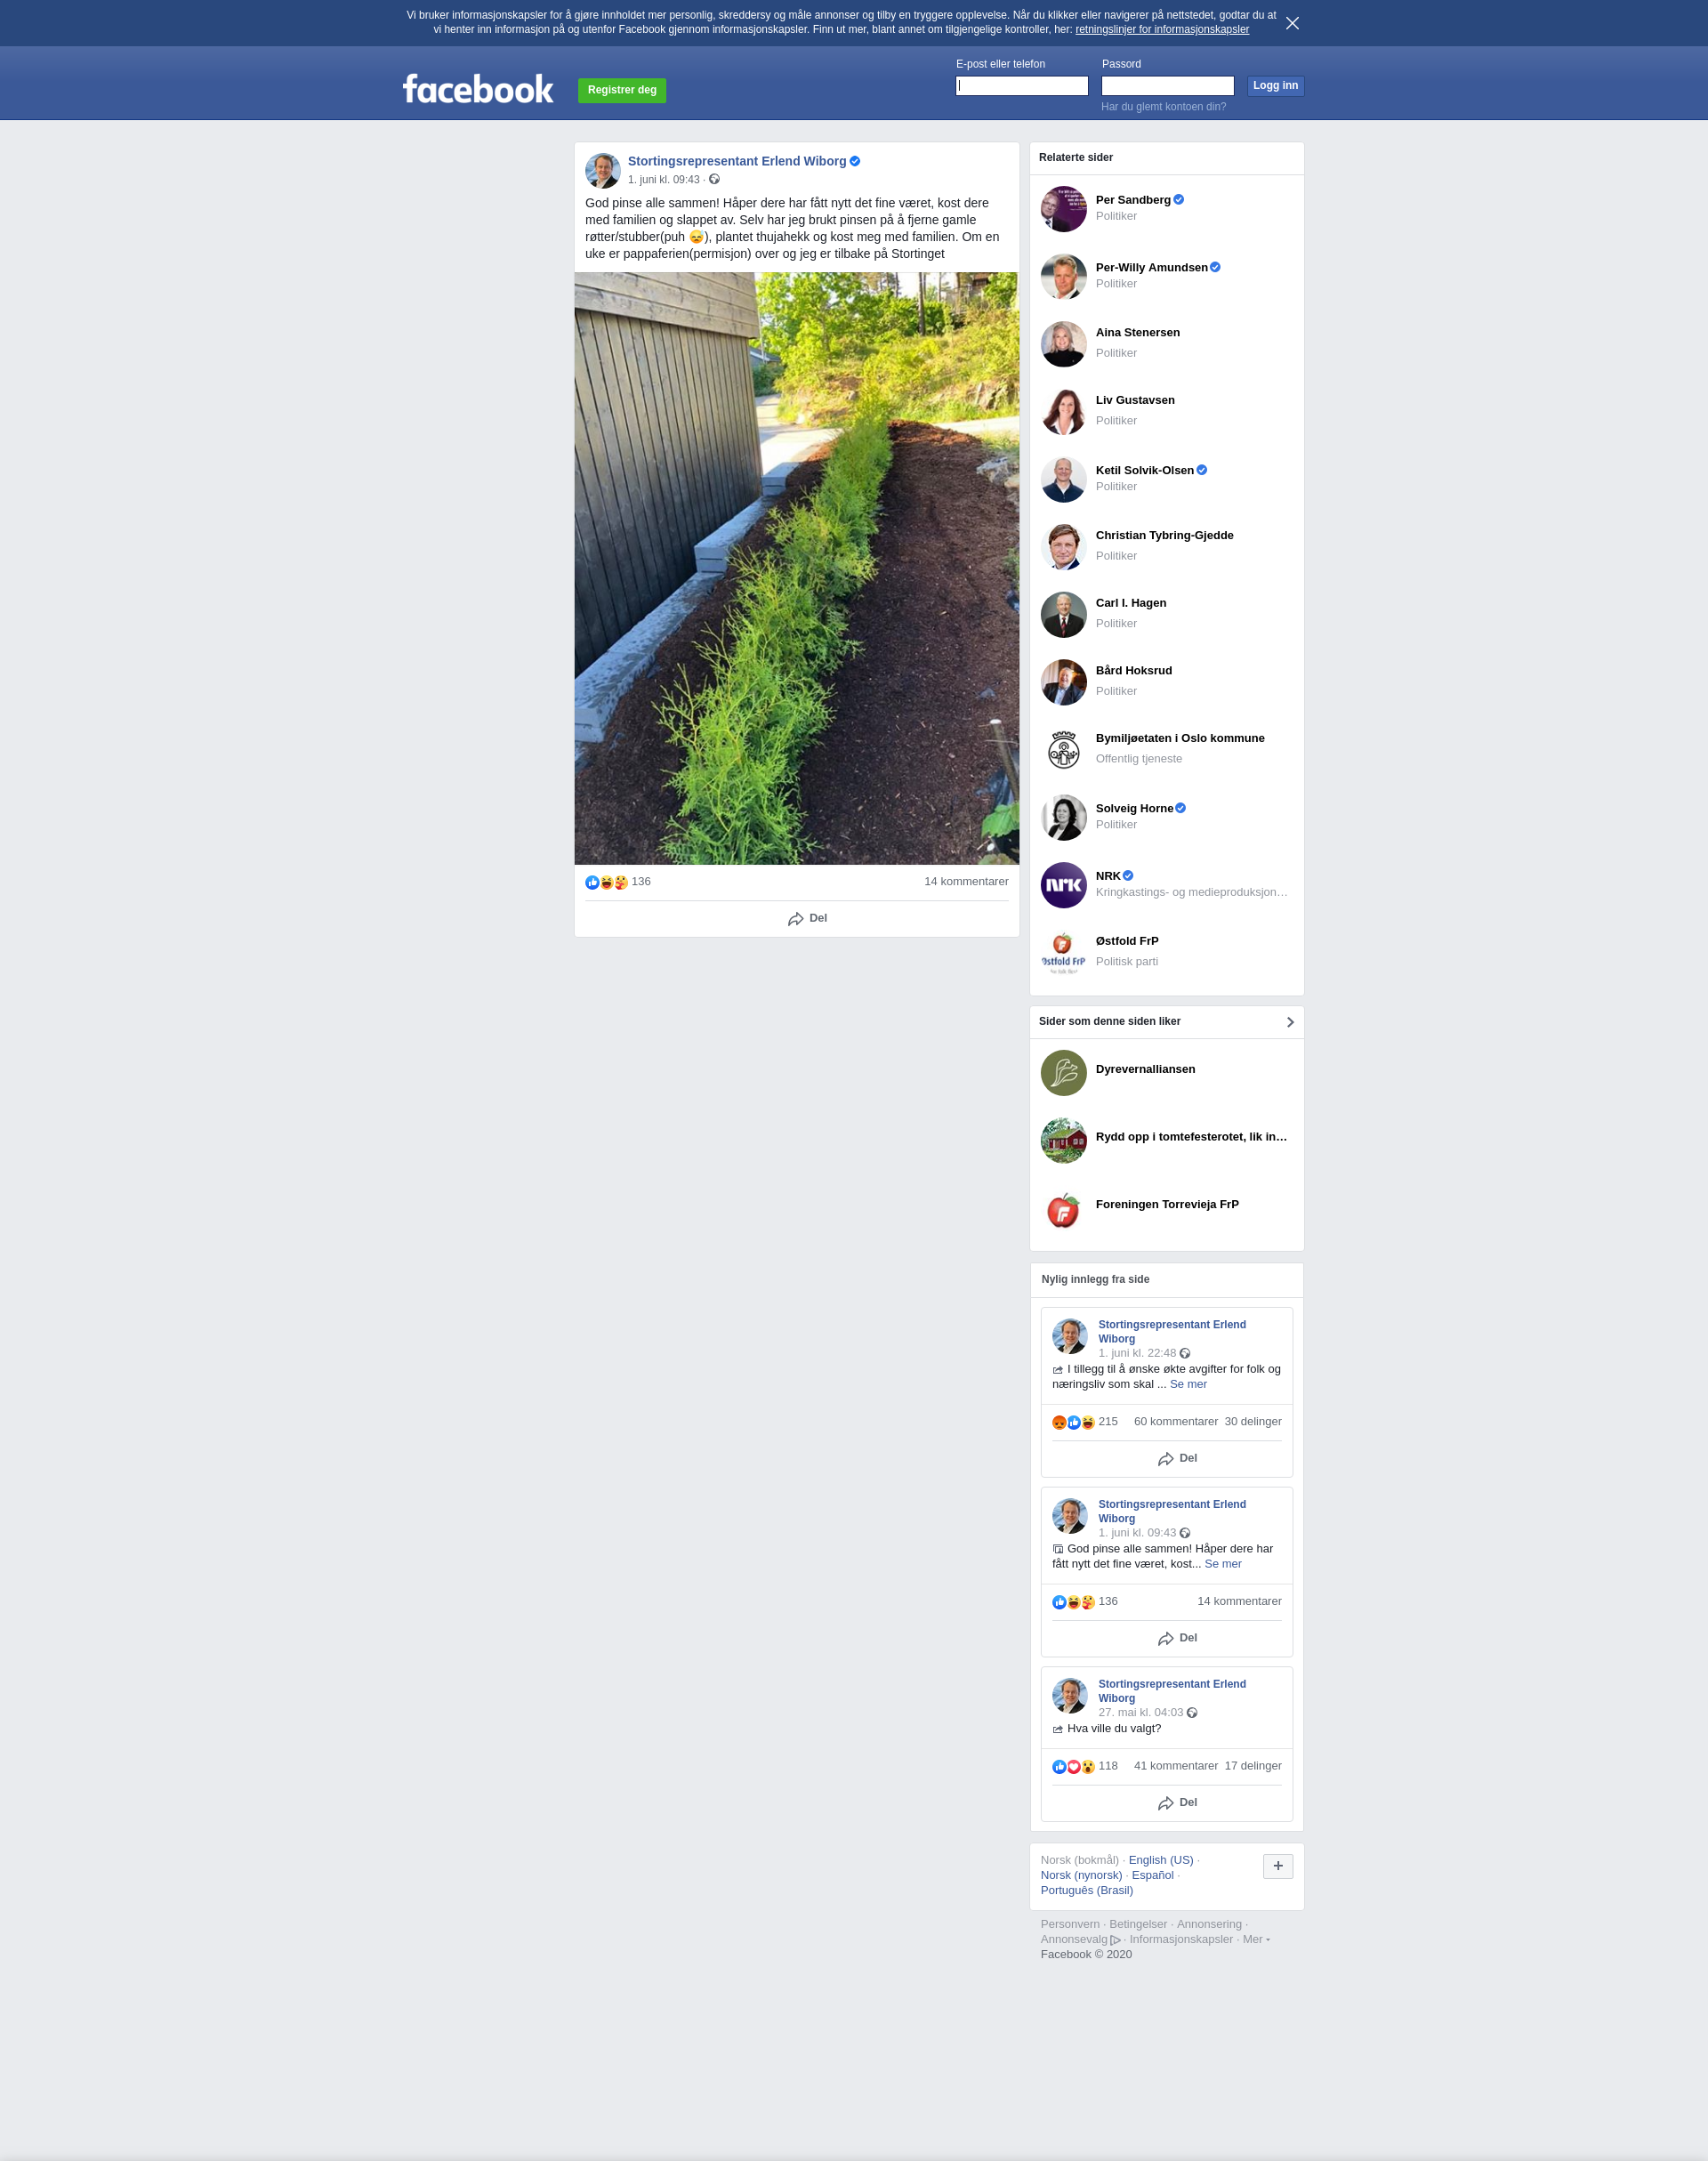Click the Logg inn button
This screenshot has height=2161, width=1708.
point(1275,86)
